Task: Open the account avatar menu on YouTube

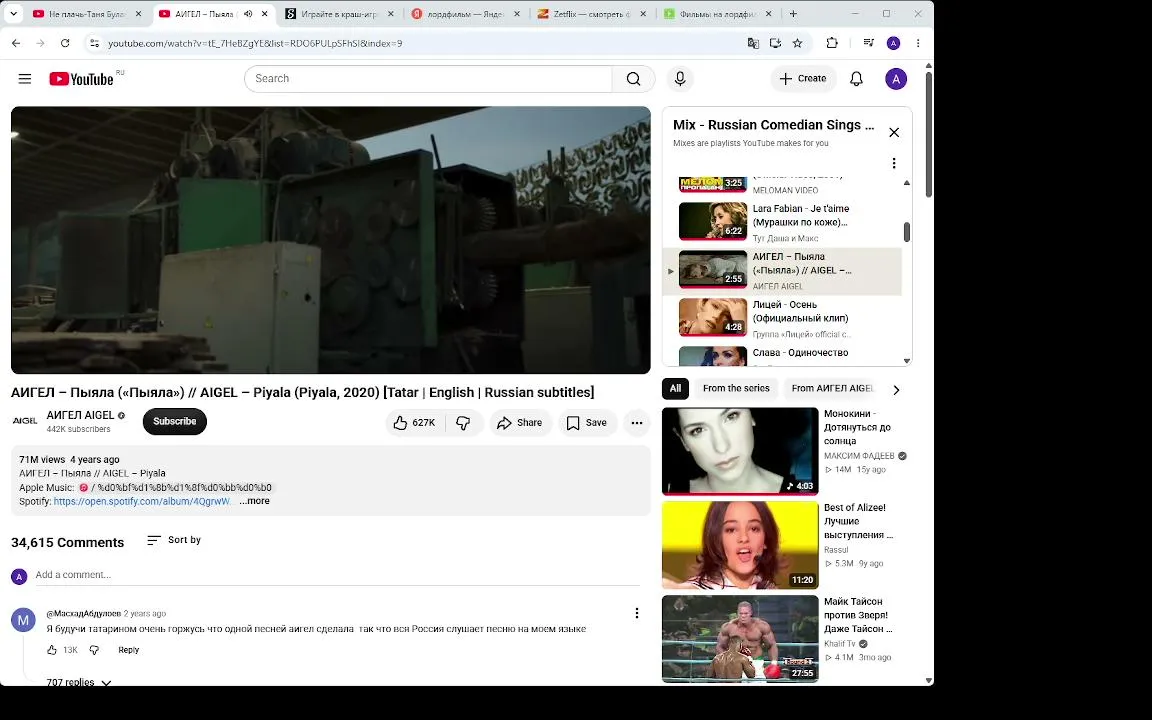Action: (x=896, y=79)
